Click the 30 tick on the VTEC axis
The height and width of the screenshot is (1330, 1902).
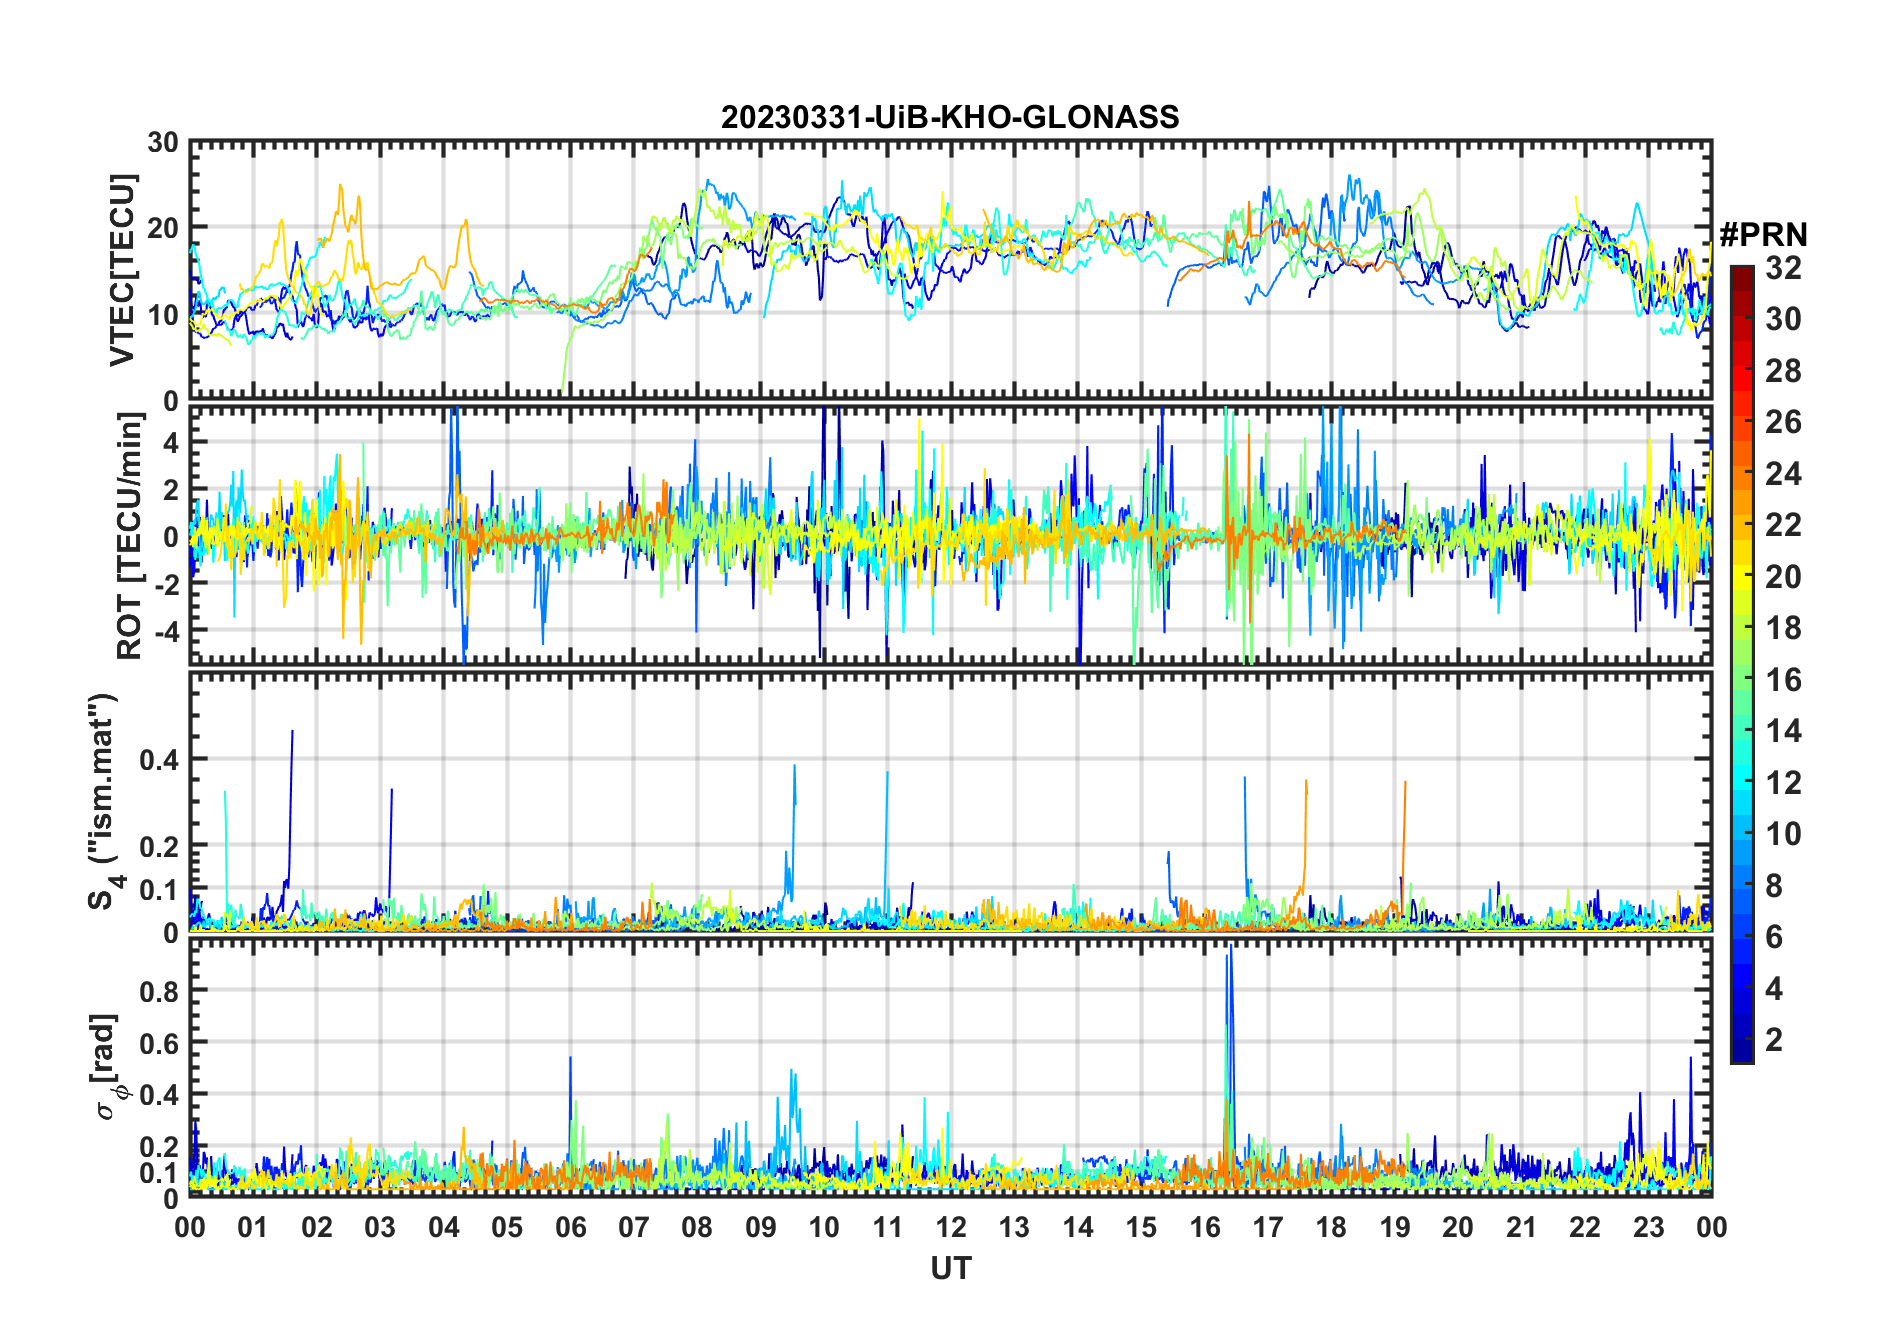(164, 143)
